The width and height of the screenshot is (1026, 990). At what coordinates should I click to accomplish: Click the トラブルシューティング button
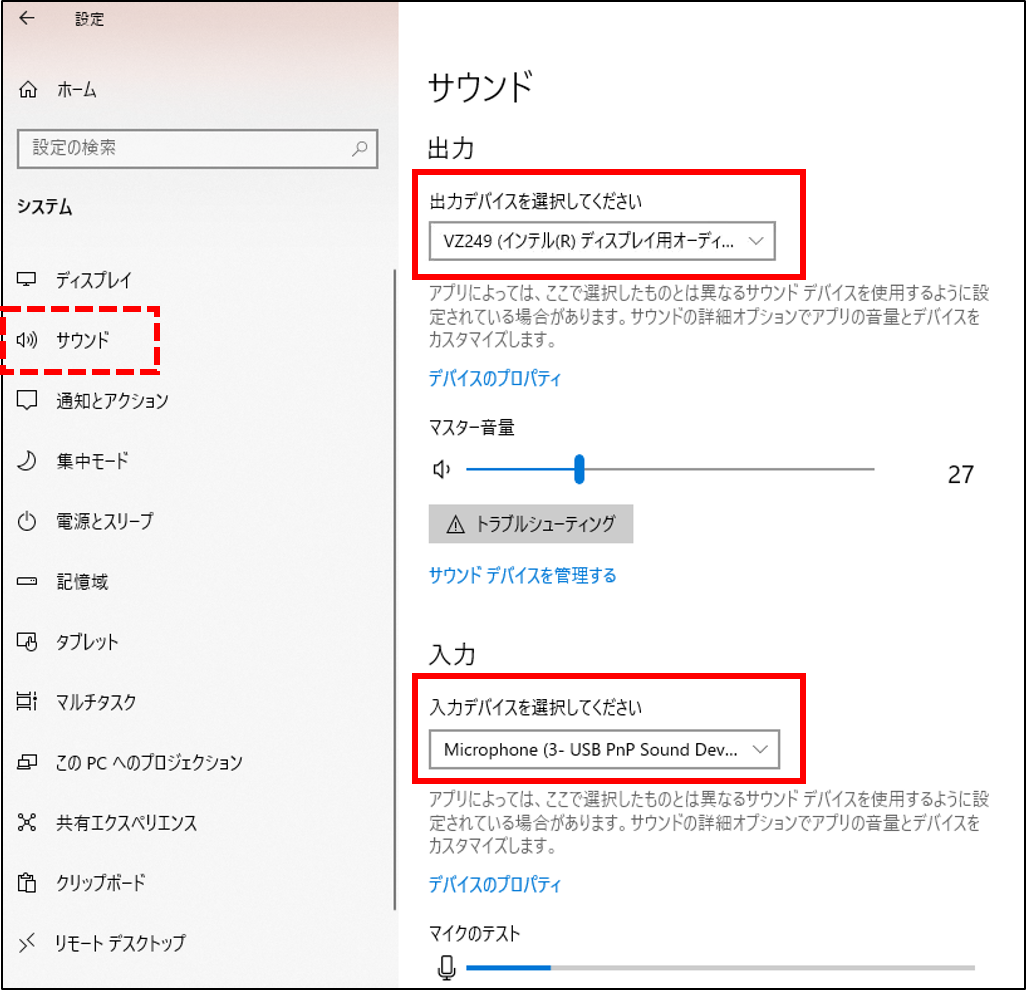point(531,524)
